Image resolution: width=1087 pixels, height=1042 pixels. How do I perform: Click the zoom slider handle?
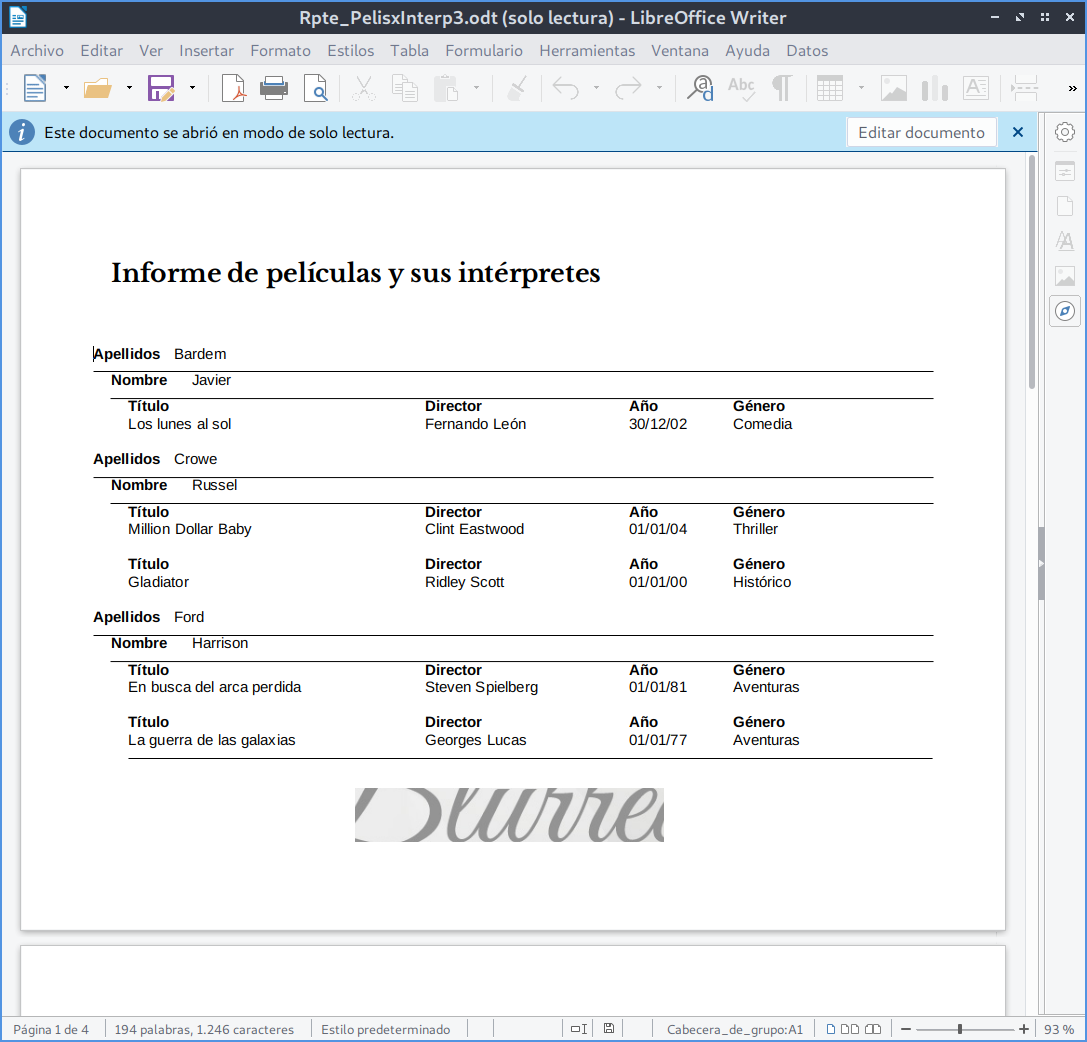[960, 1029]
